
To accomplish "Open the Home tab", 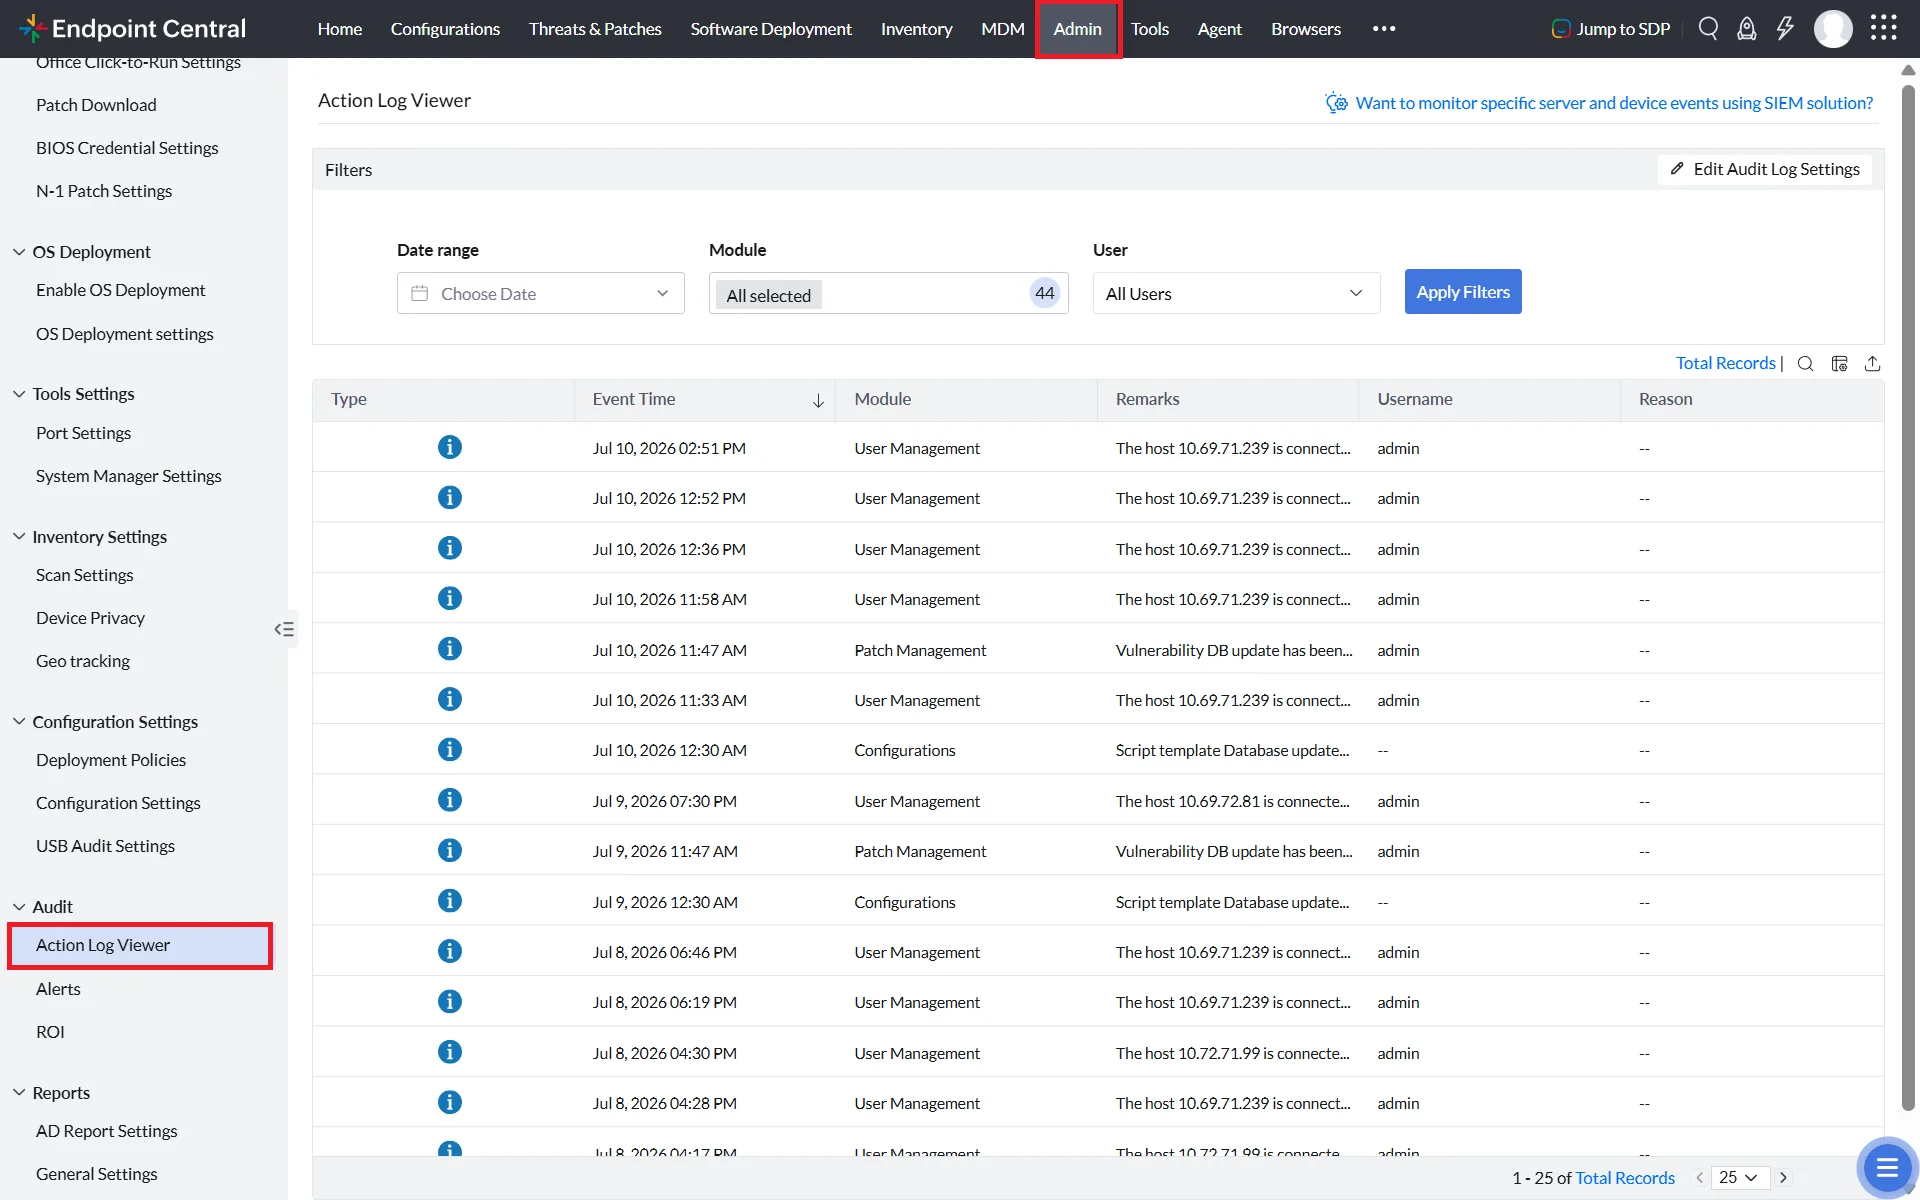I will [x=340, y=29].
